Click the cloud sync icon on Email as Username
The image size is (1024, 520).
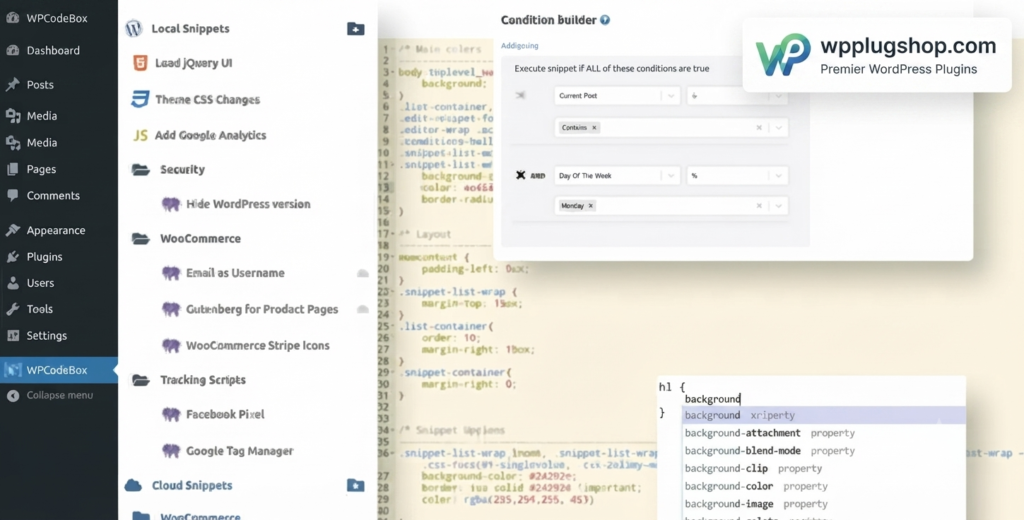coord(362,273)
